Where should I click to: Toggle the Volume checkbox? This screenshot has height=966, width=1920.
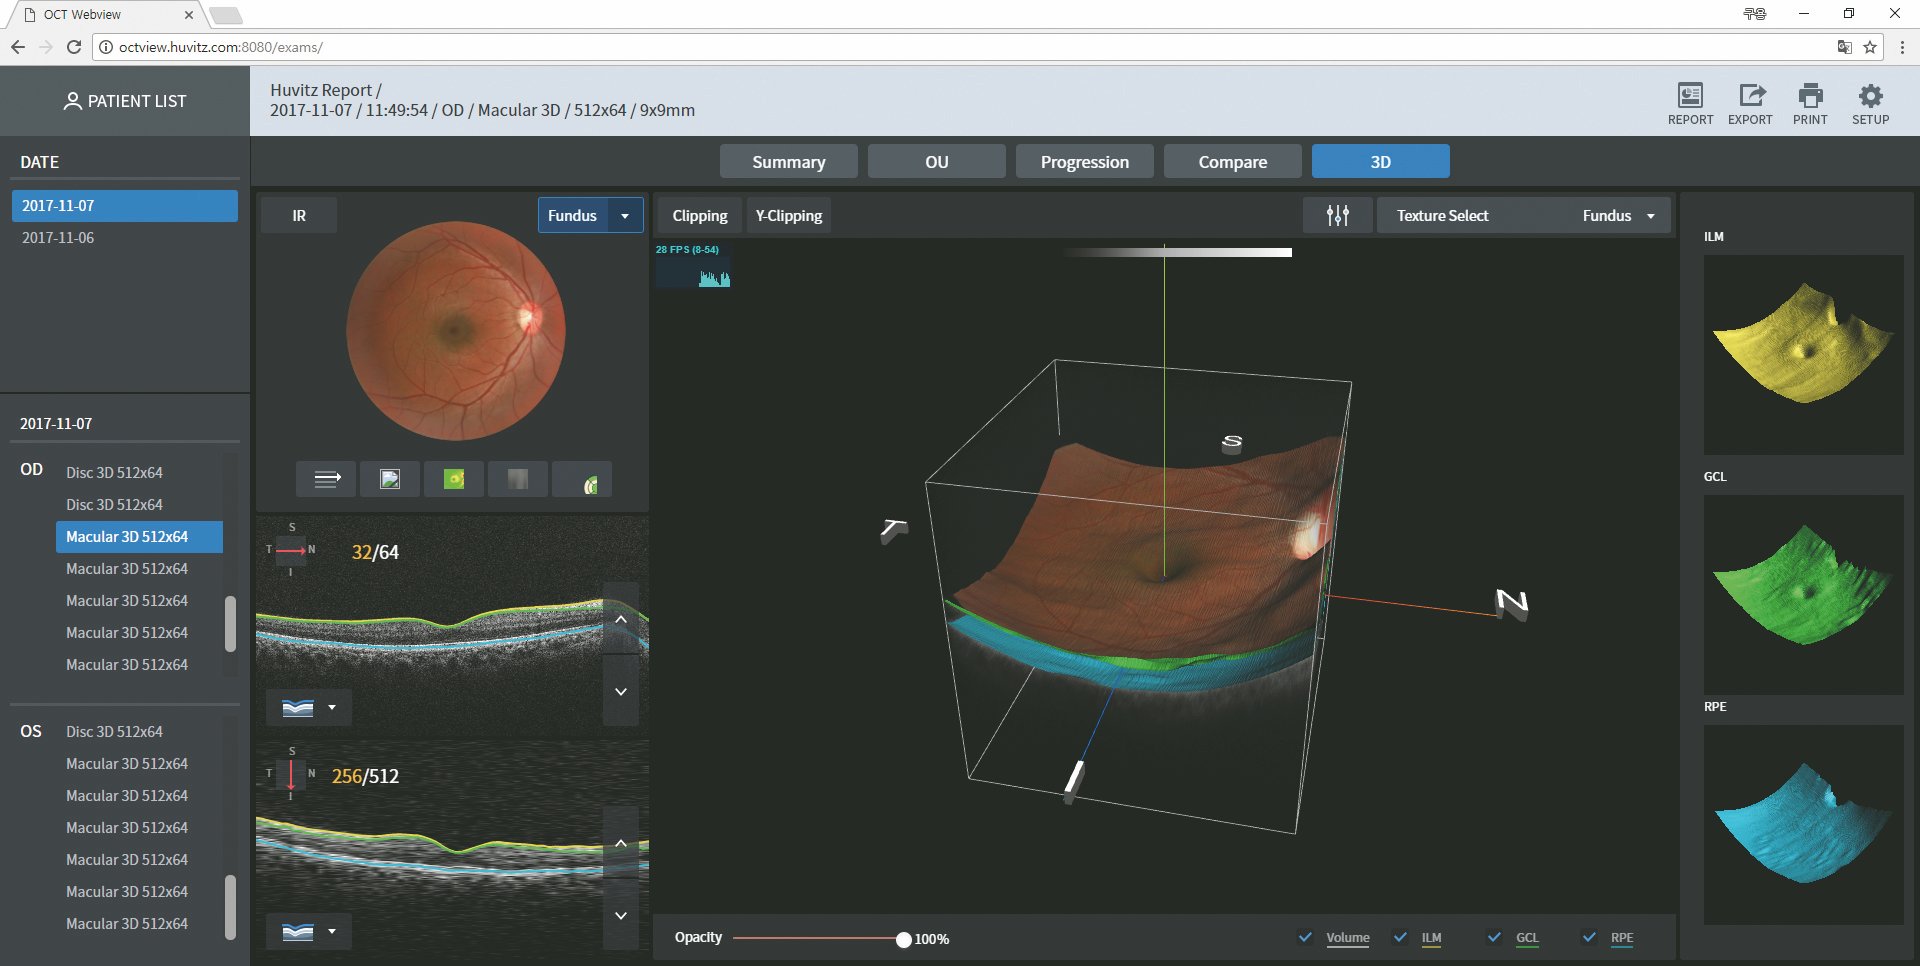click(x=1305, y=937)
